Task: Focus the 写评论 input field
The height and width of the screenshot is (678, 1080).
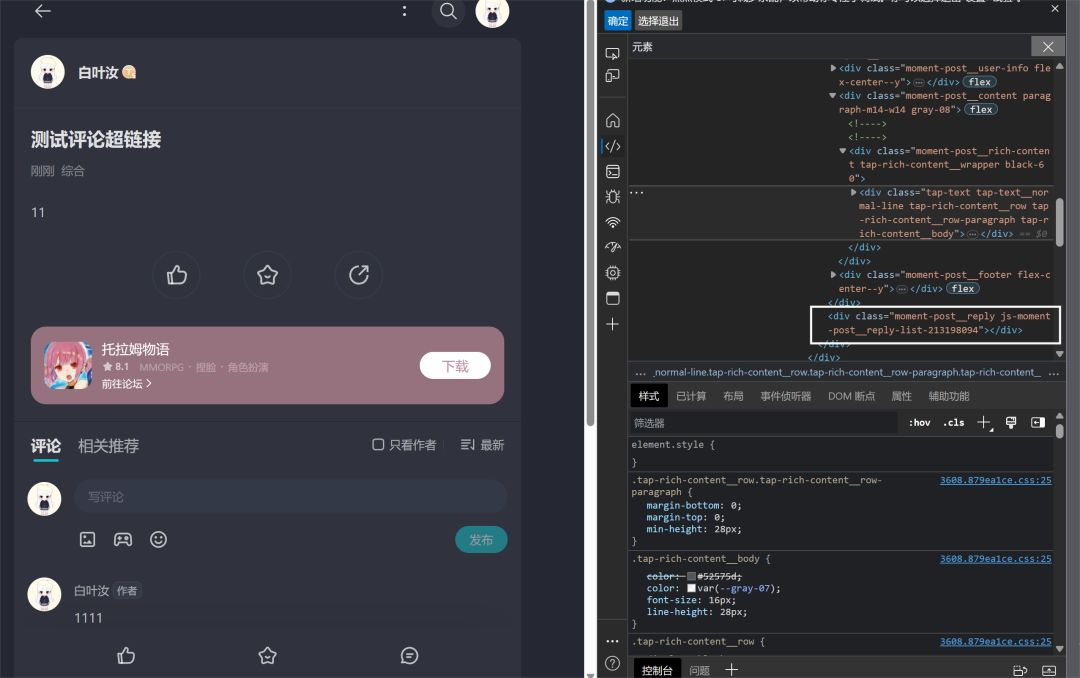Action: (x=291, y=497)
